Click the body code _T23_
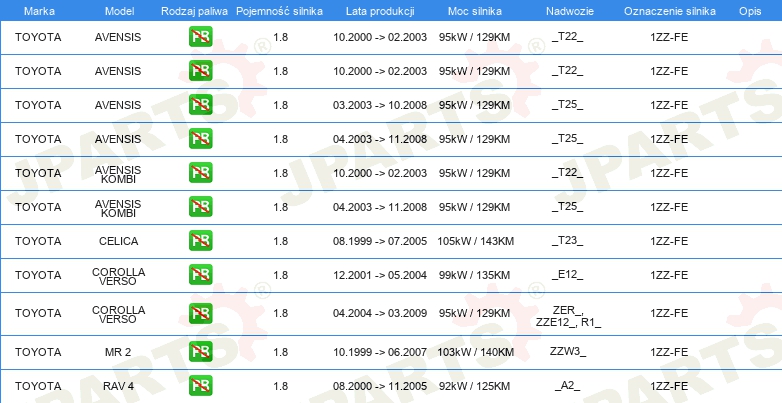The height and width of the screenshot is (403, 782). [568, 240]
